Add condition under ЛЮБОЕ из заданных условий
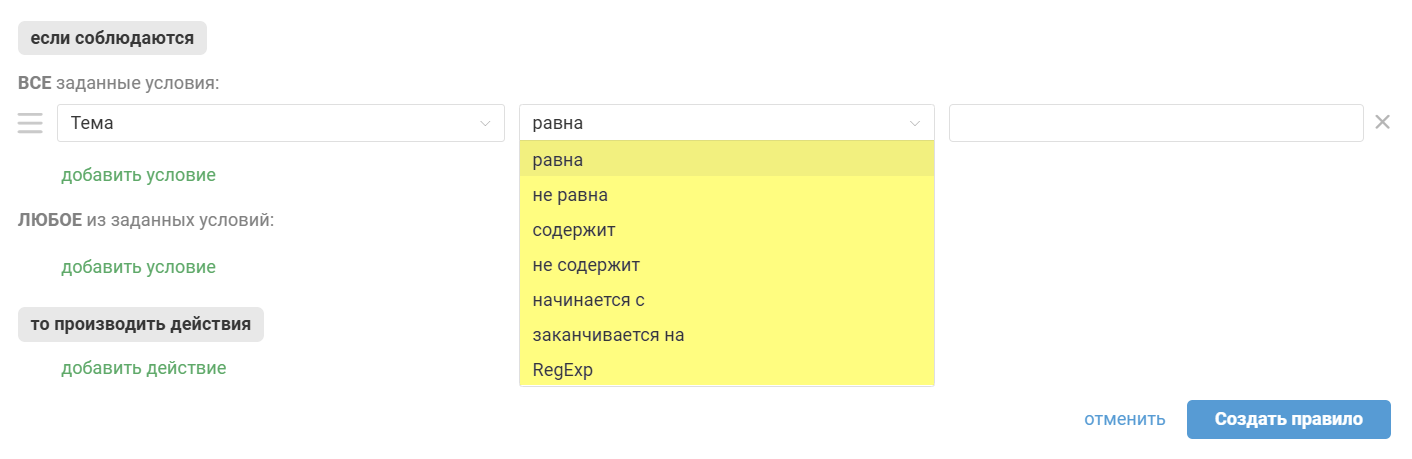The image size is (1412, 459). 138,267
